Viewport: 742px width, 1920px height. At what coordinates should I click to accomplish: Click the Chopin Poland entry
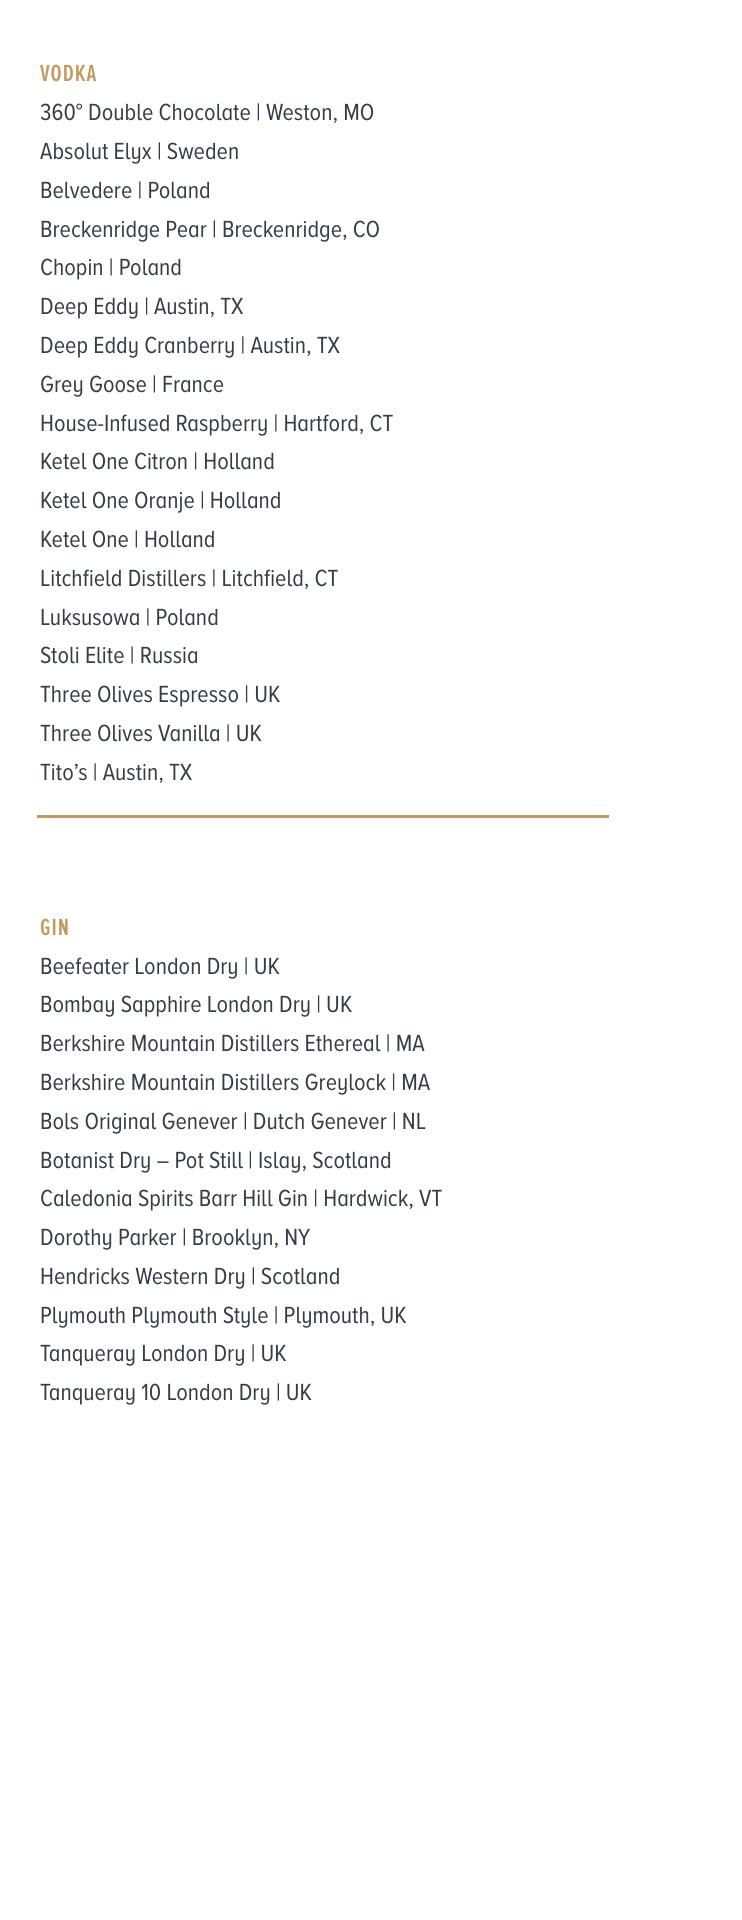coord(111,268)
